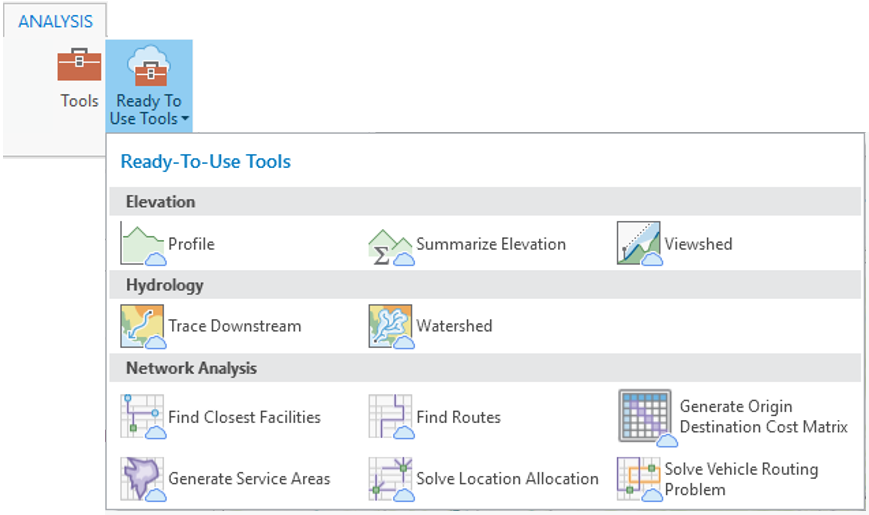Click the Generate Service Areas label
The width and height of the screenshot is (869, 515).
click(x=249, y=478)
